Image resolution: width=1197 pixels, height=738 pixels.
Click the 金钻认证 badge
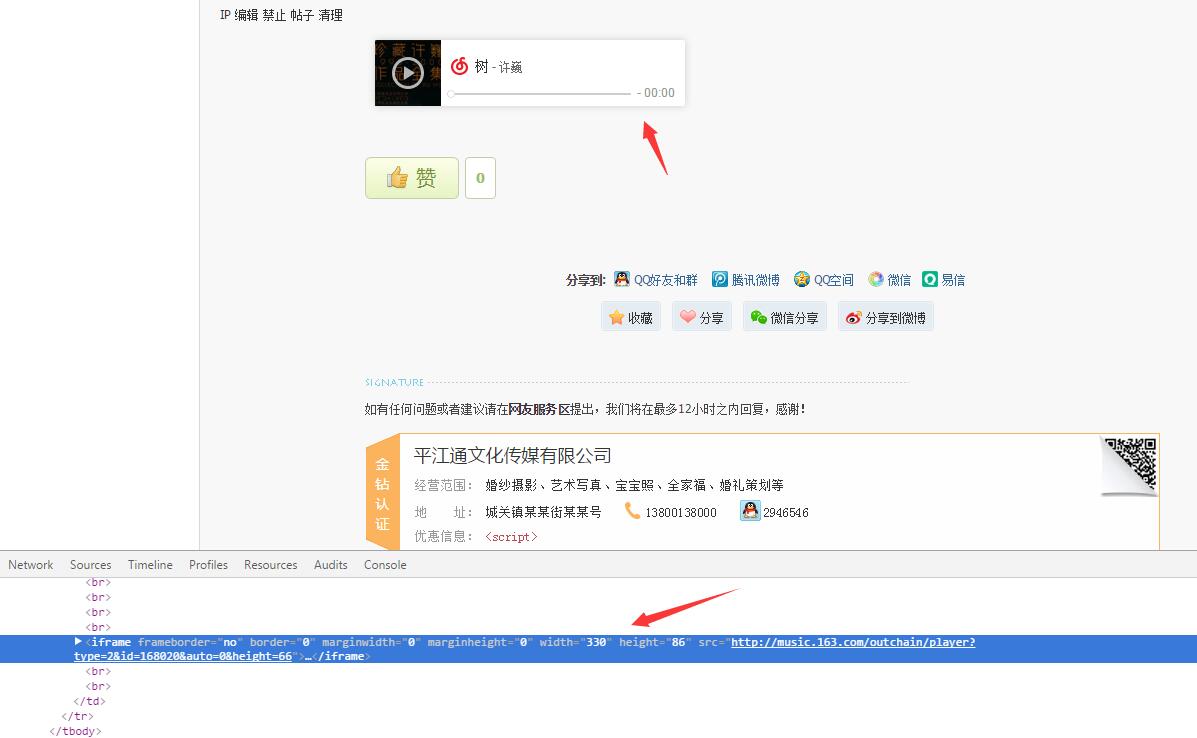click(382, 492)
